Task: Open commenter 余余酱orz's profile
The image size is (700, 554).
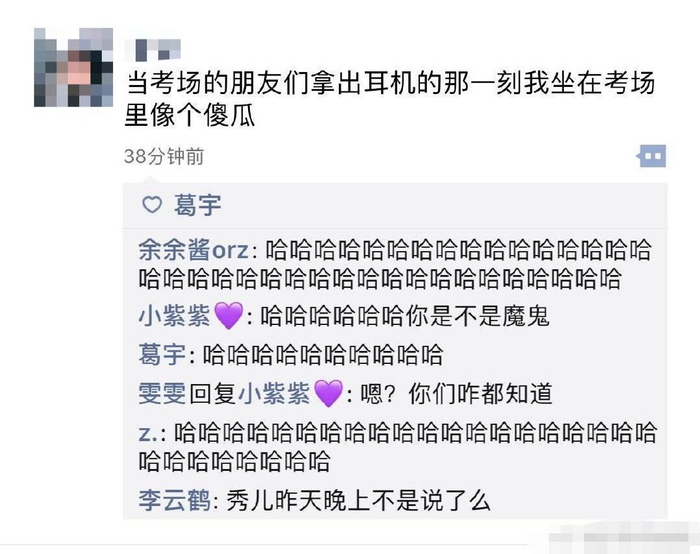Action: tap(193, 250)
